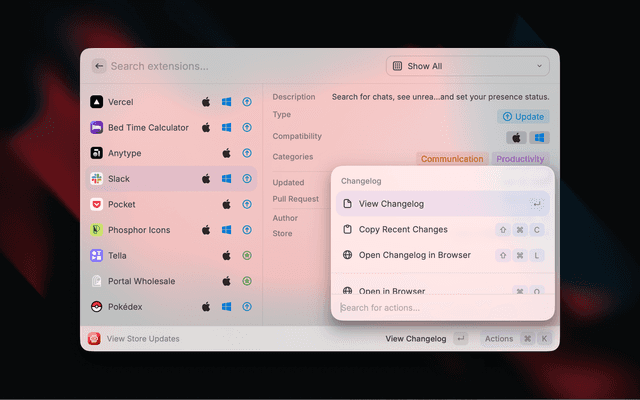The width and height of the screenshot is (640, 400).
Task: Click the Pokédex Poké Ball icon
Action: (x=96, y=307)
